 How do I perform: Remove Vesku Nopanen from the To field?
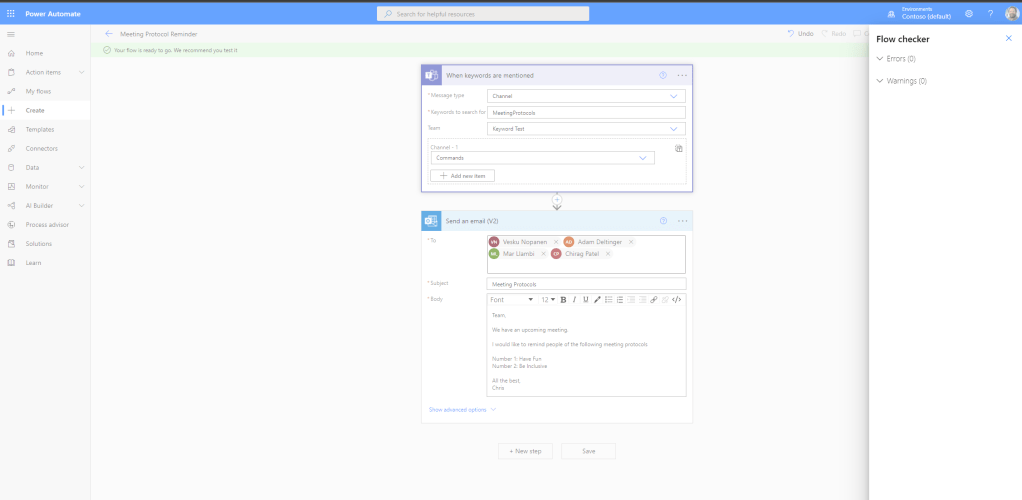pyautogui.click(x=556, y=242)
